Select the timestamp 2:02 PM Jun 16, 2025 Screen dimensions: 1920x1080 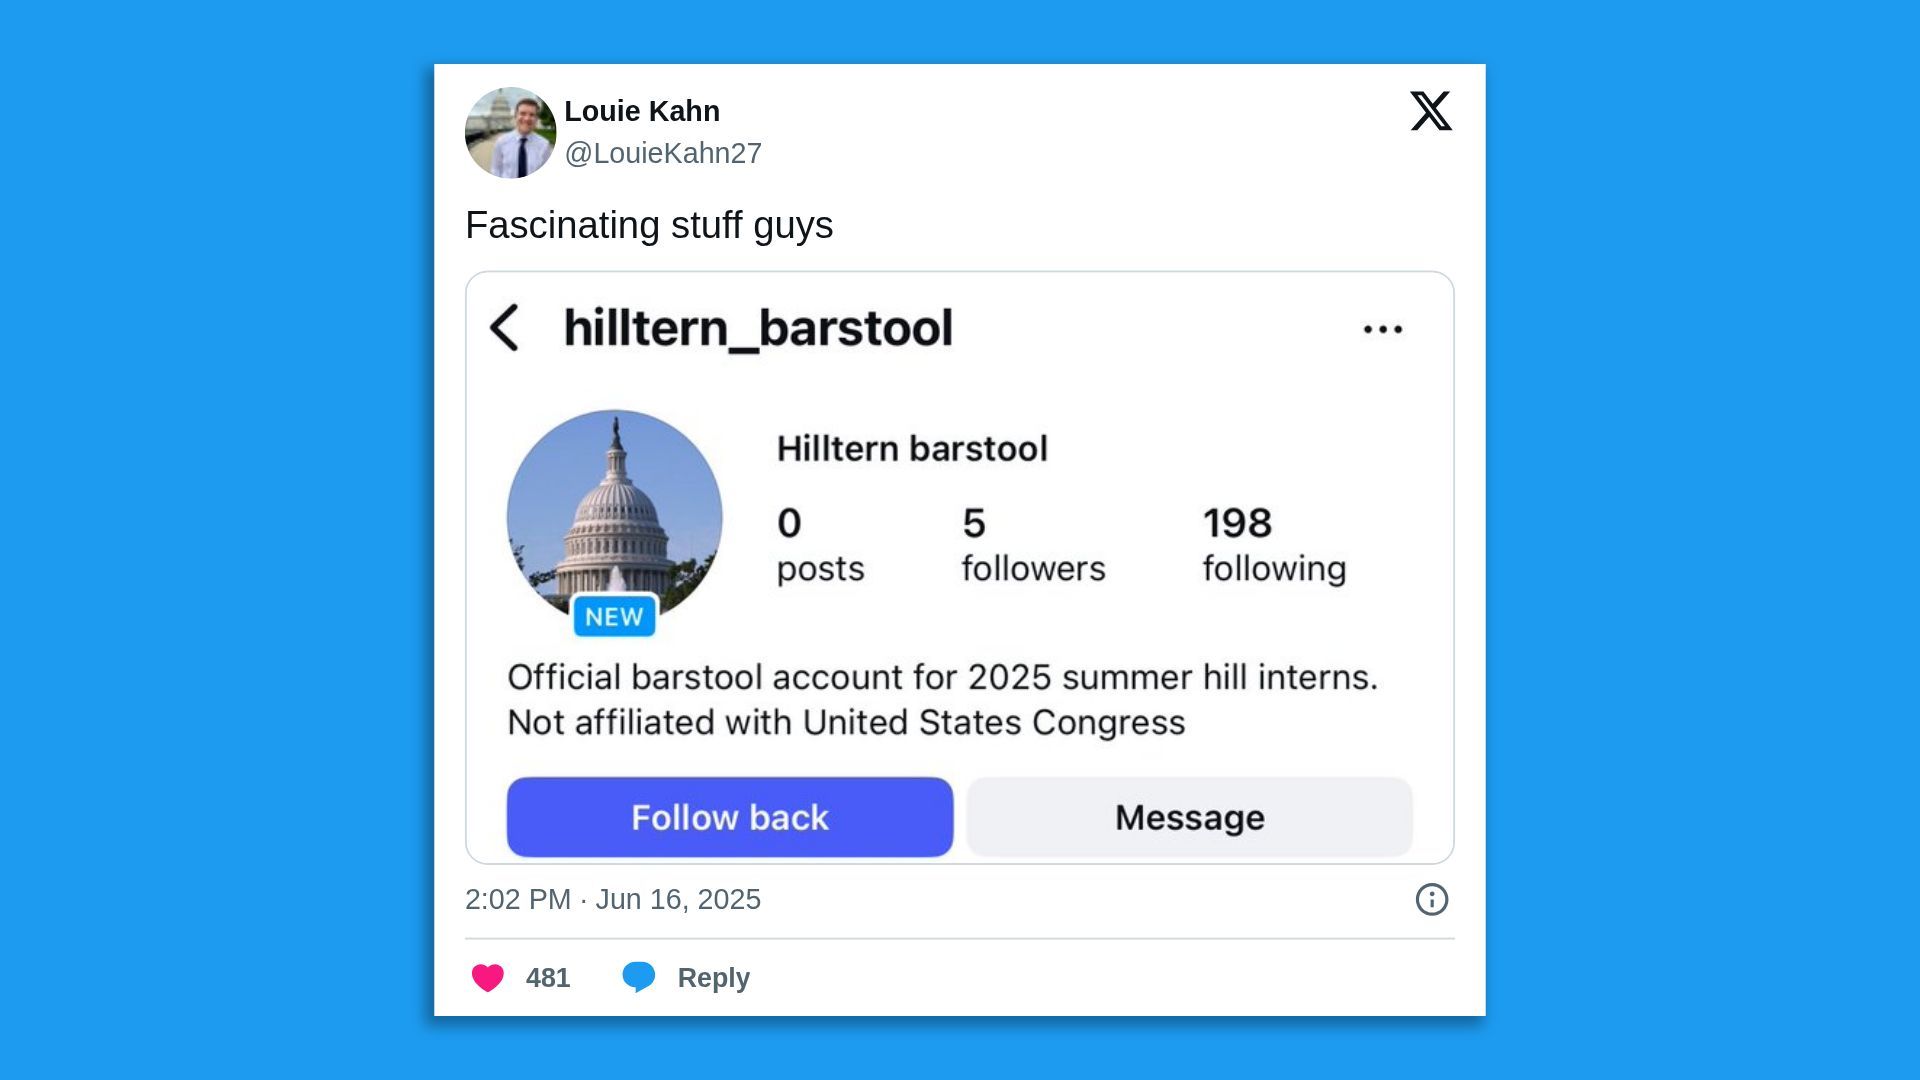tap(613, 899)
